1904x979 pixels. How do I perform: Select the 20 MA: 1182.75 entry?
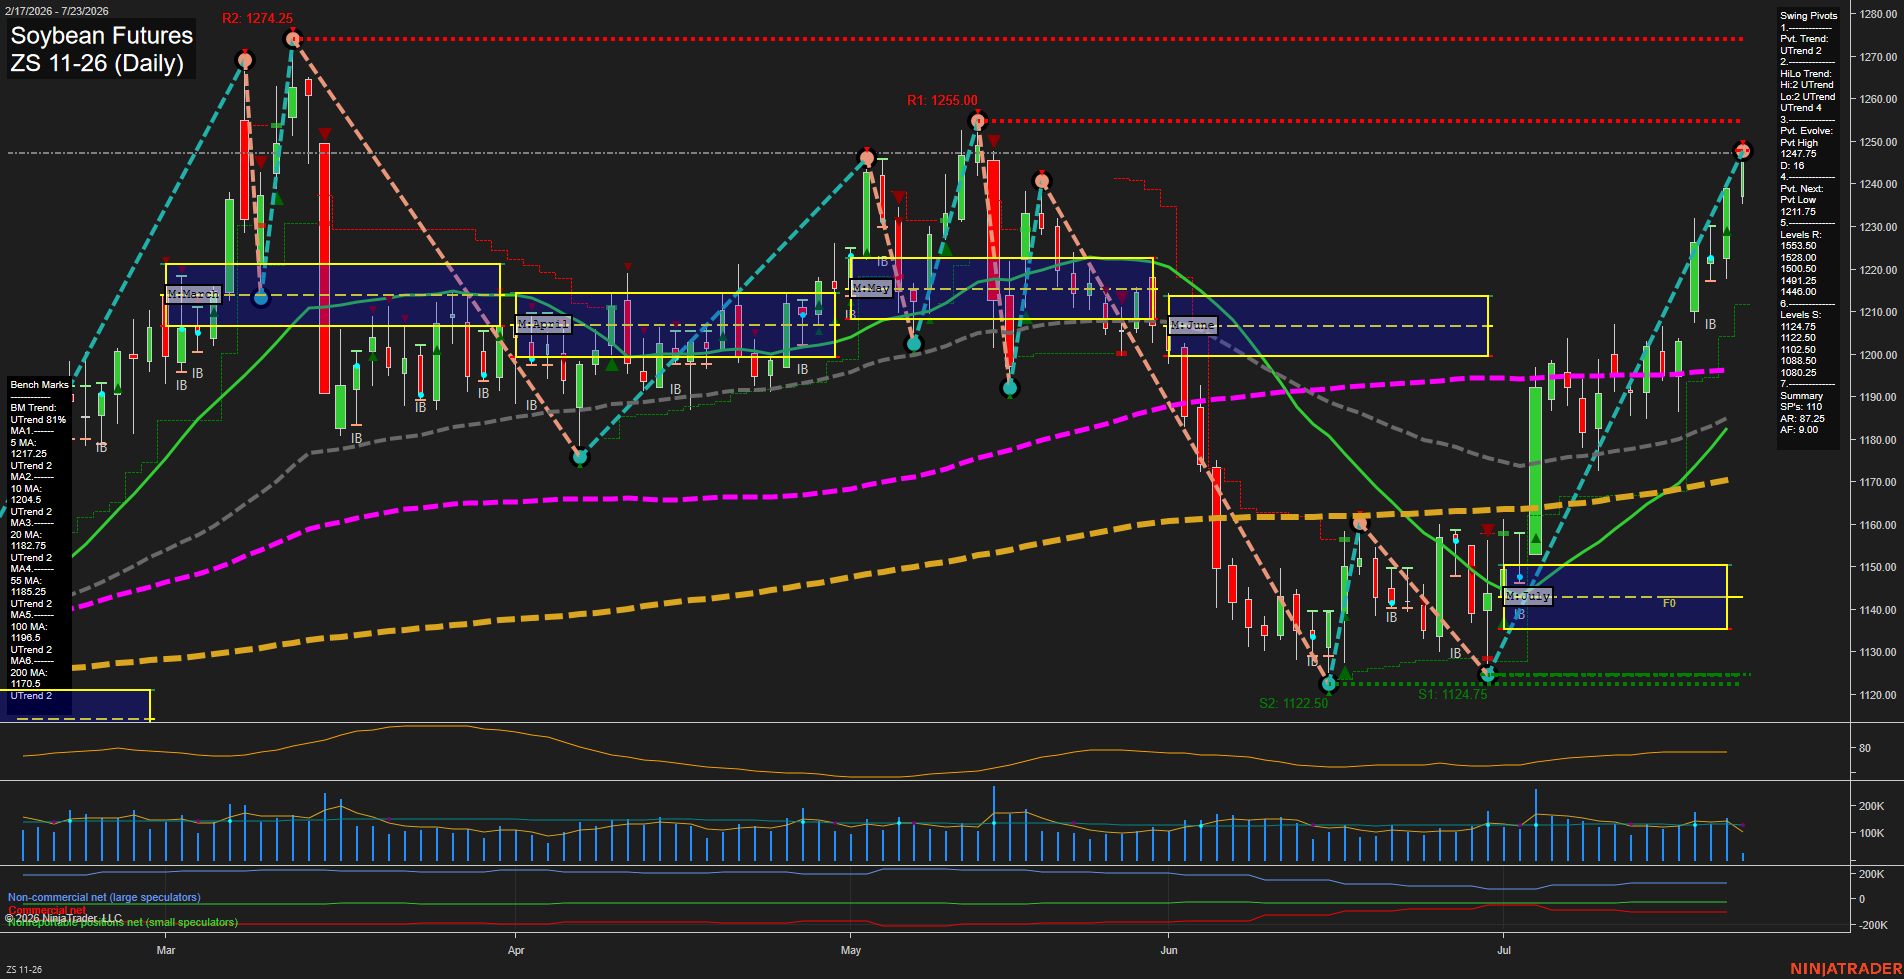[x=29, y=540]
